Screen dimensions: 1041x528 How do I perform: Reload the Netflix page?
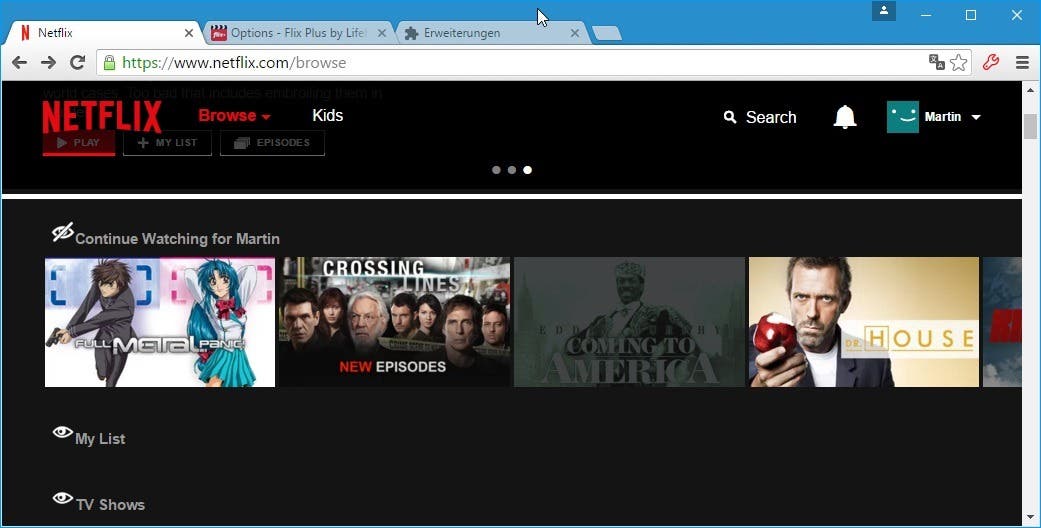[78, 62]
